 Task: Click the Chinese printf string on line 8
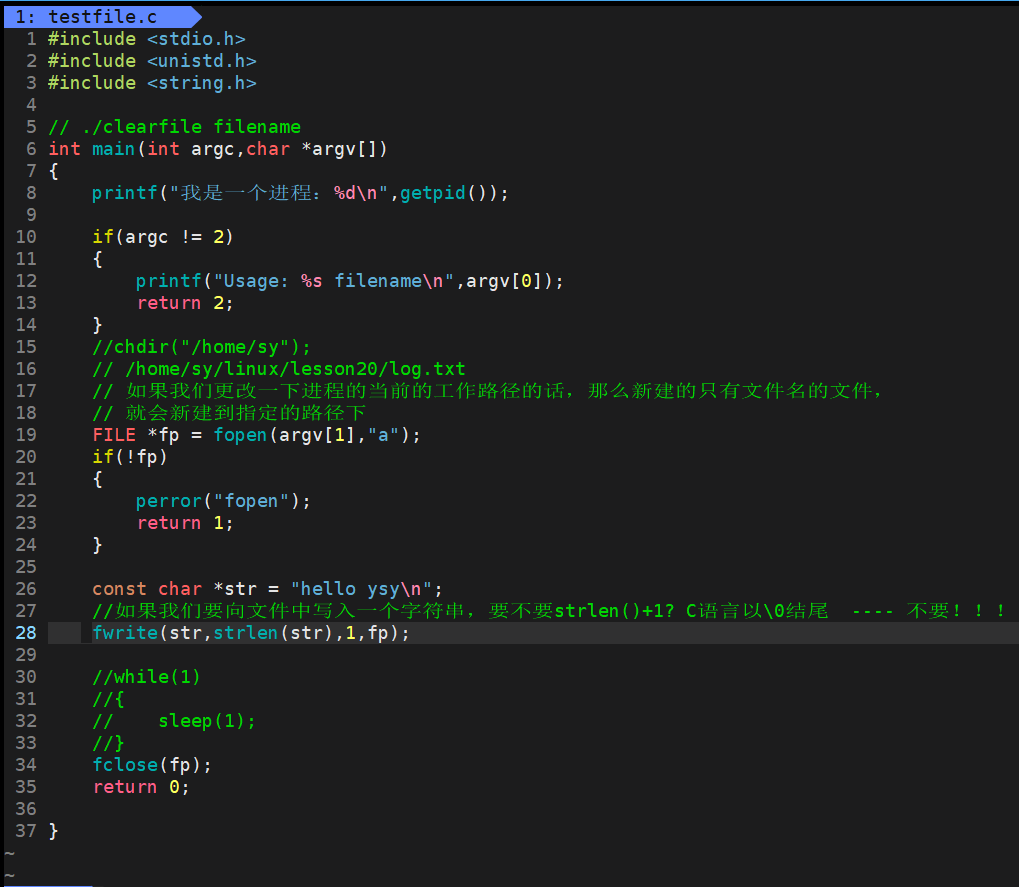click(x=279, y=193)
